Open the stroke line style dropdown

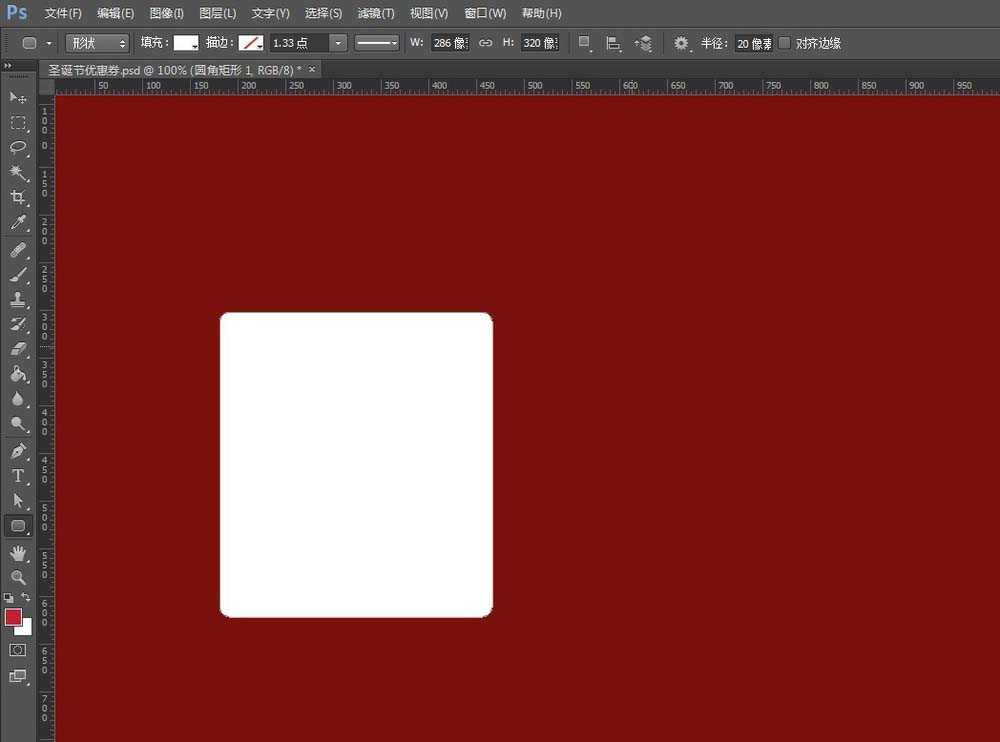377,43
